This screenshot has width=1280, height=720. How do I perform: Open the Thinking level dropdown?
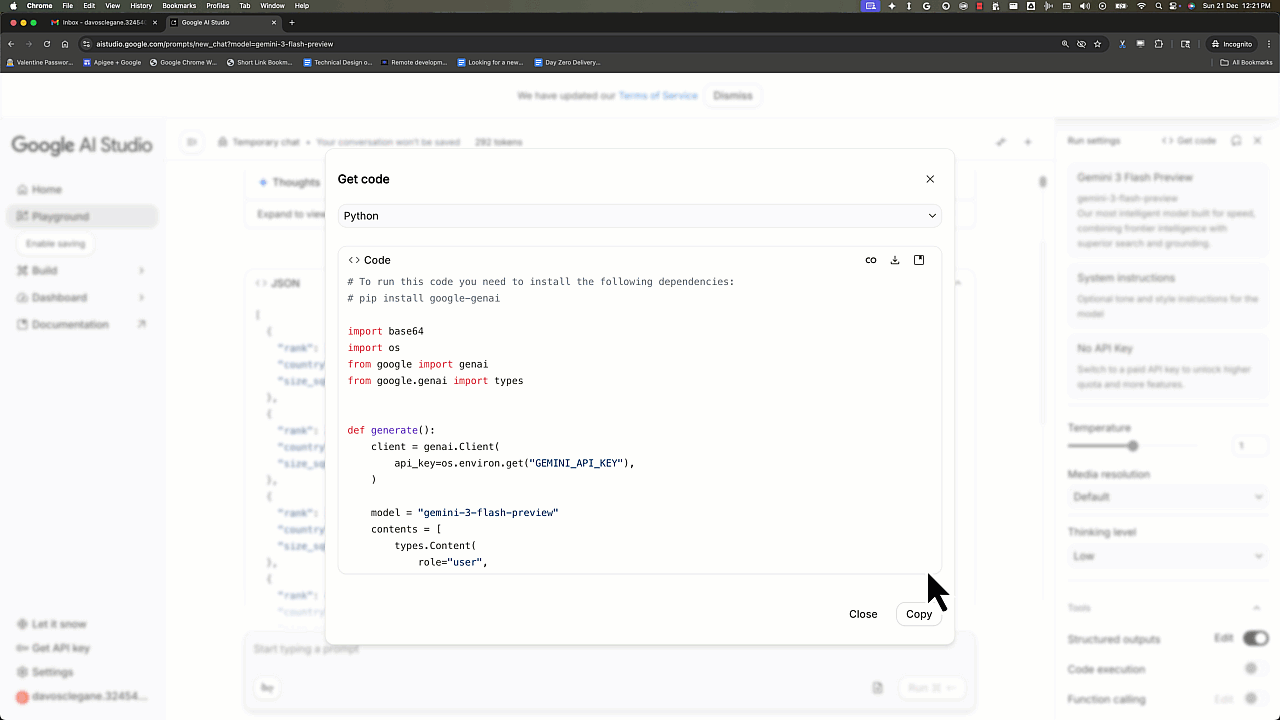(1168, 556)
